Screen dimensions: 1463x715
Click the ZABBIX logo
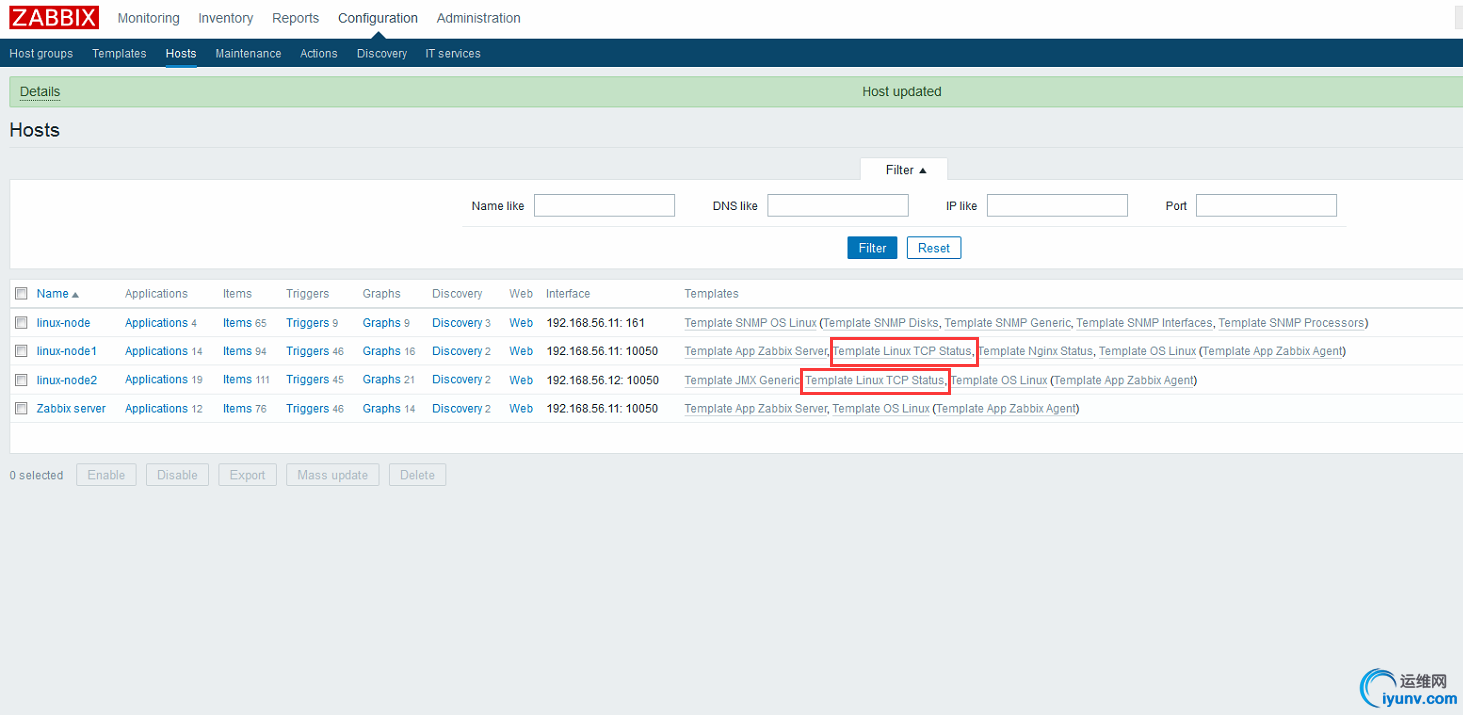coord(54,18)
